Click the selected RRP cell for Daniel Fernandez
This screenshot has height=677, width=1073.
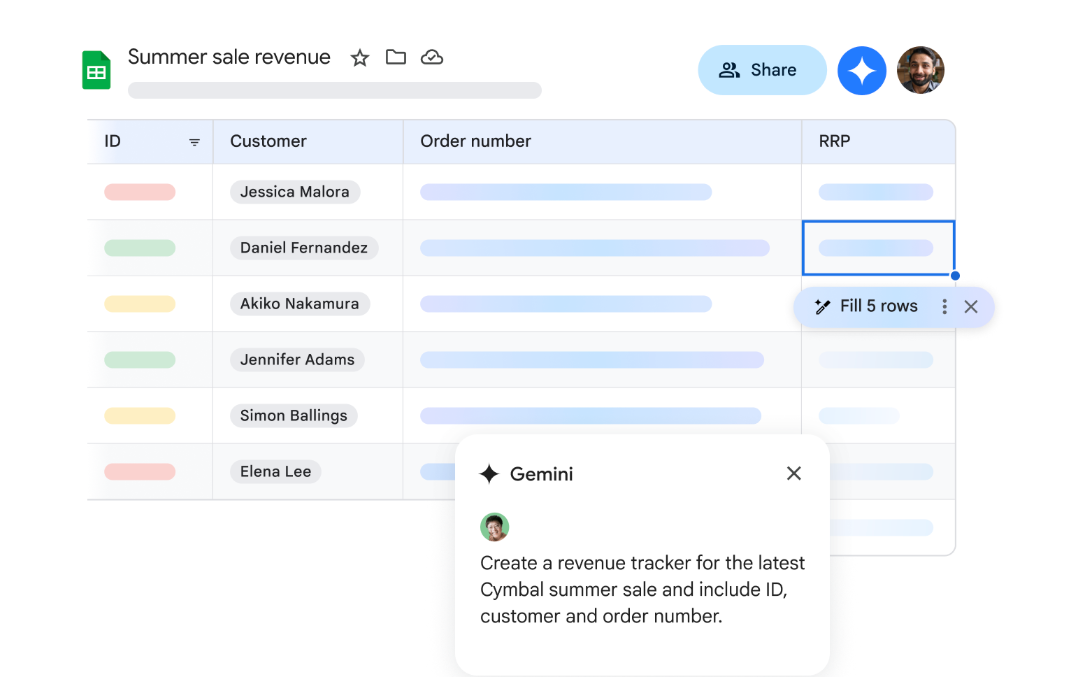coord(879,248)
